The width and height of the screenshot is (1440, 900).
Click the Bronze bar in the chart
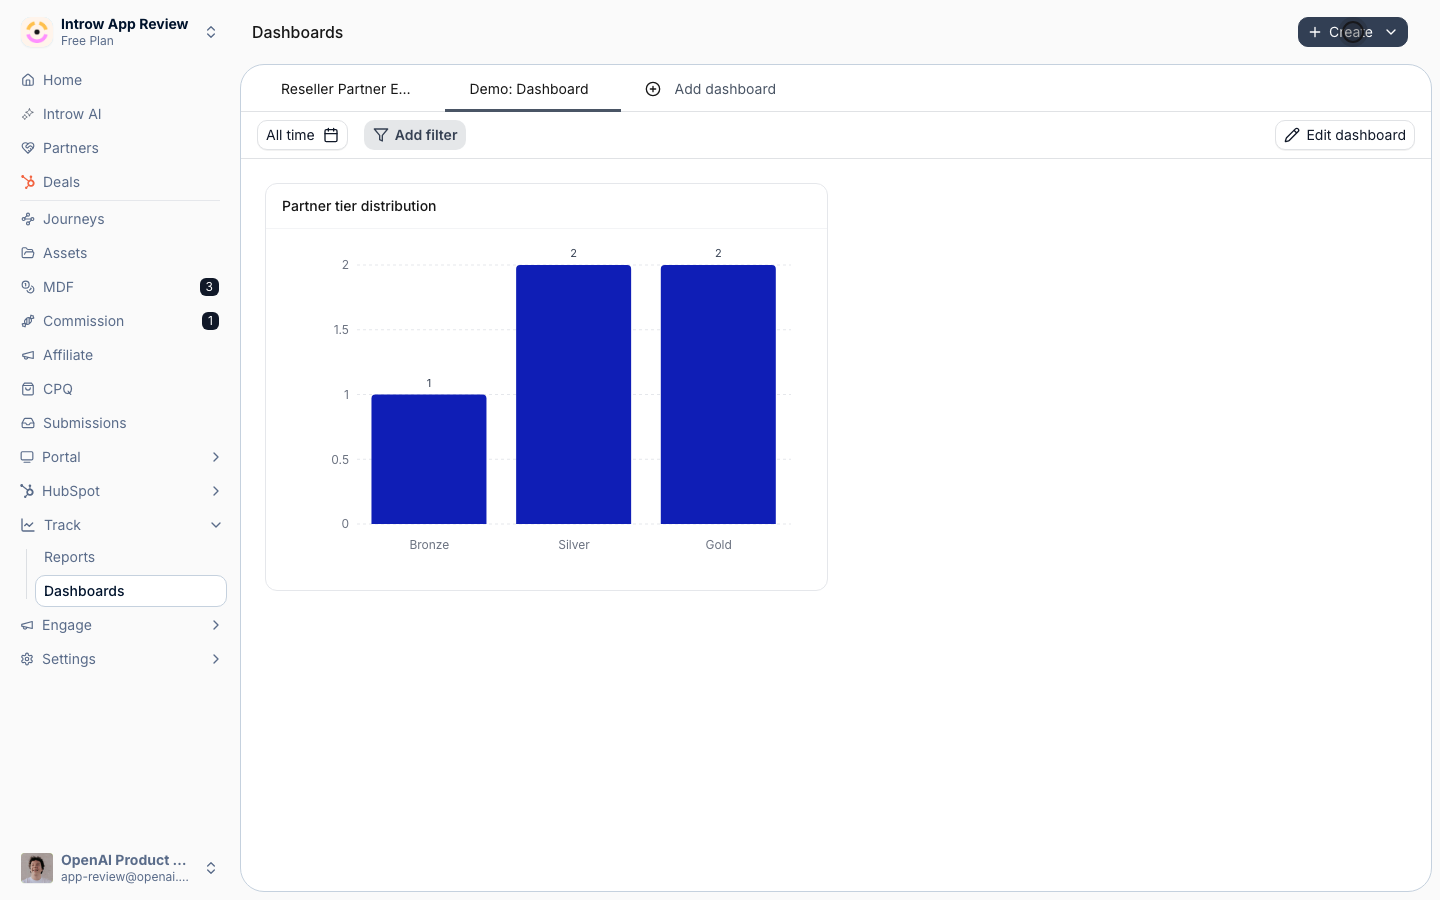coord(429,459)
